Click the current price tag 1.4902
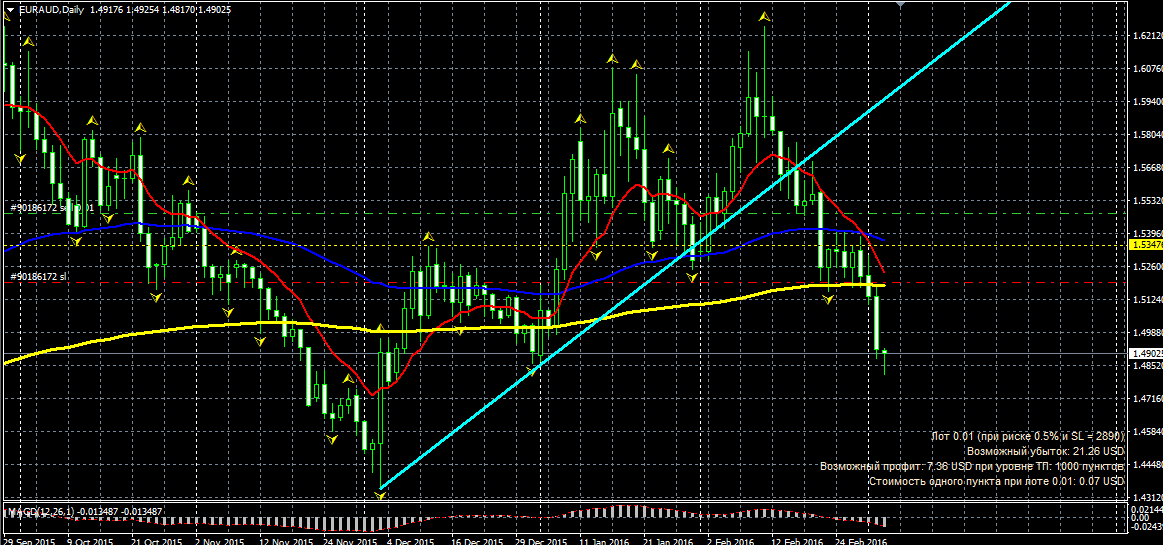This screenshot has height=545, width=1163. click(1145, 354)
